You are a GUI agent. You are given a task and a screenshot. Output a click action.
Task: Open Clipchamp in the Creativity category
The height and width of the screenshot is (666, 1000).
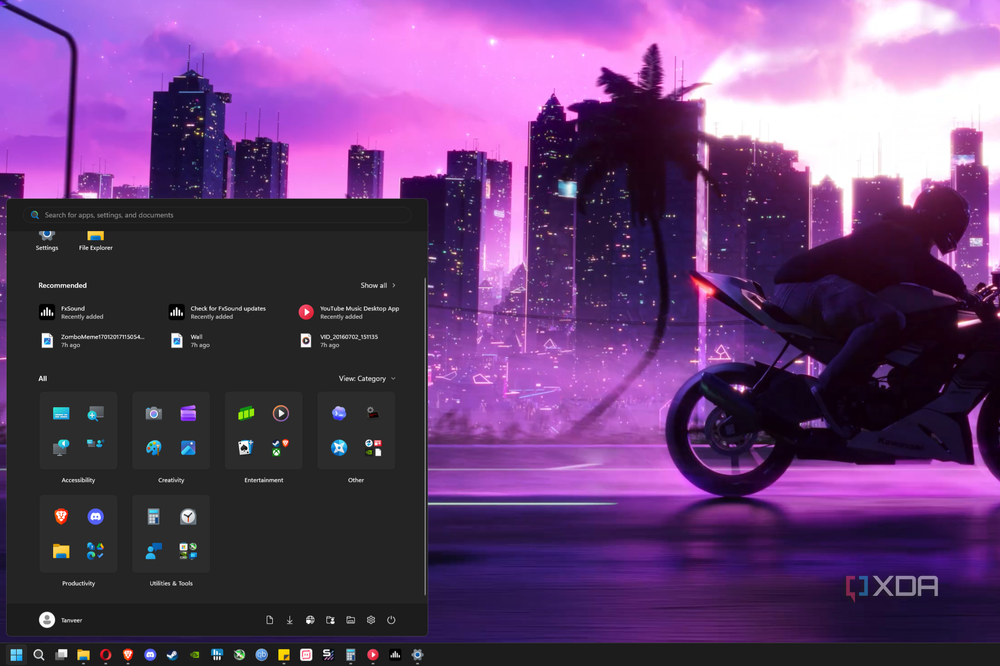(188, 413)
